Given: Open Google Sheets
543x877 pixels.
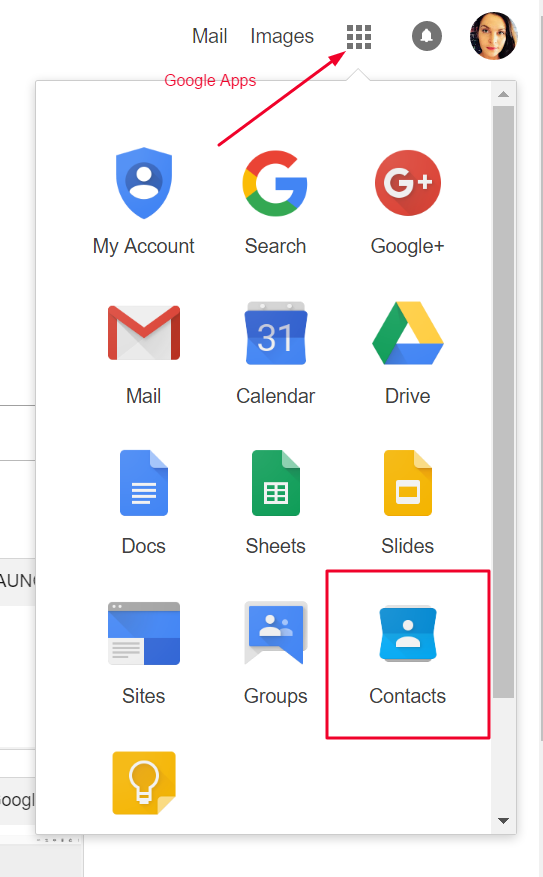Looking at the screenshot, I should pos(276,483).
